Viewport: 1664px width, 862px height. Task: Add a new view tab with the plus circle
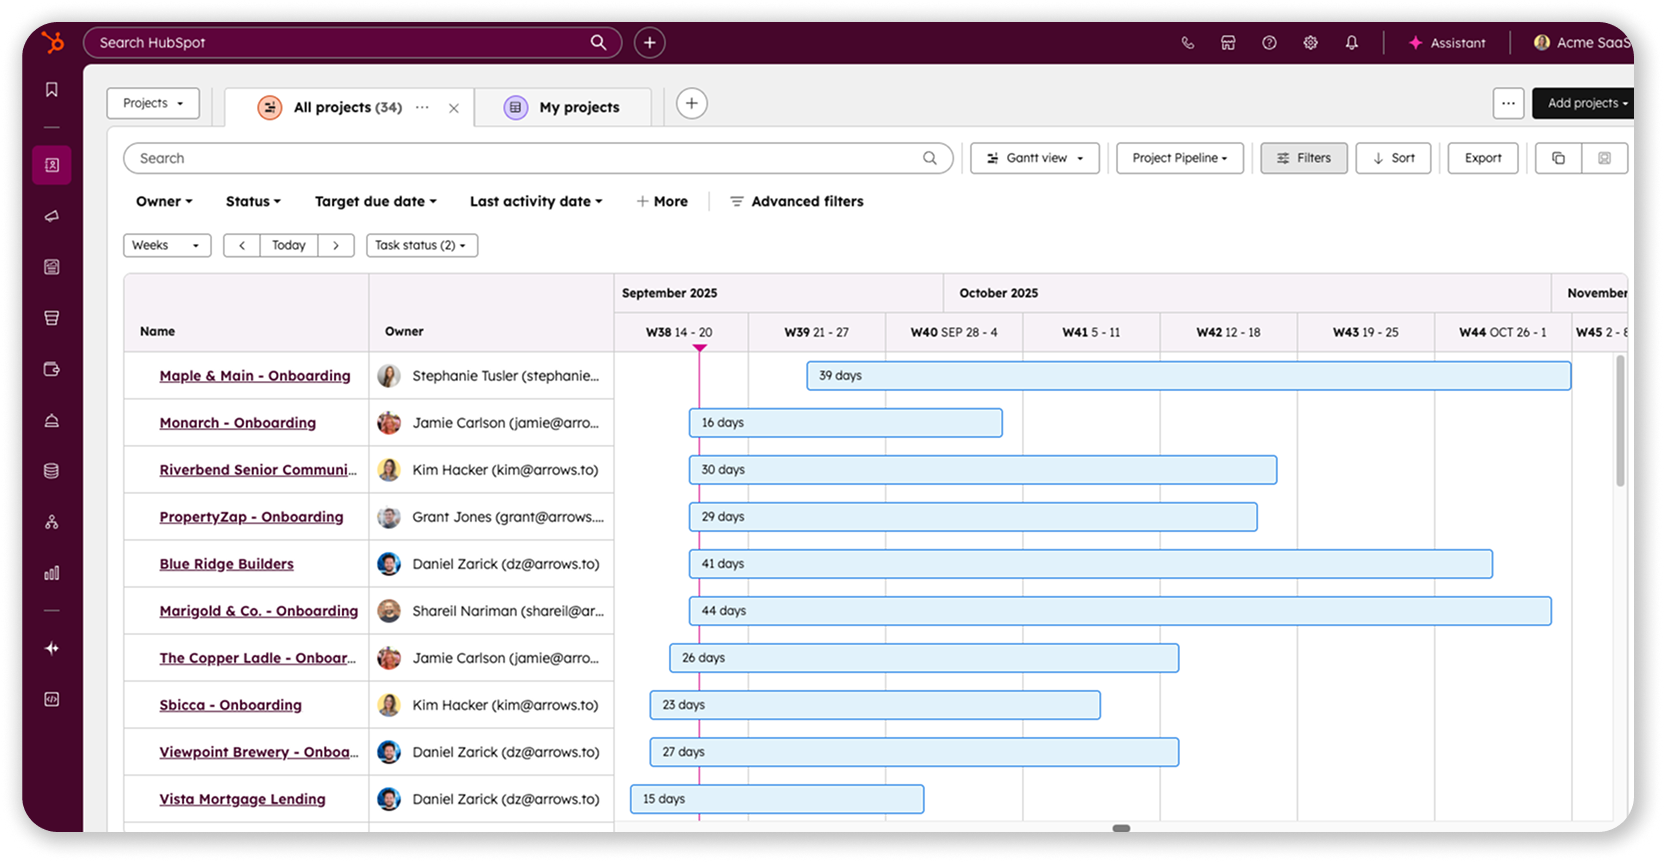pyautogui.click(x=692, y=104)
